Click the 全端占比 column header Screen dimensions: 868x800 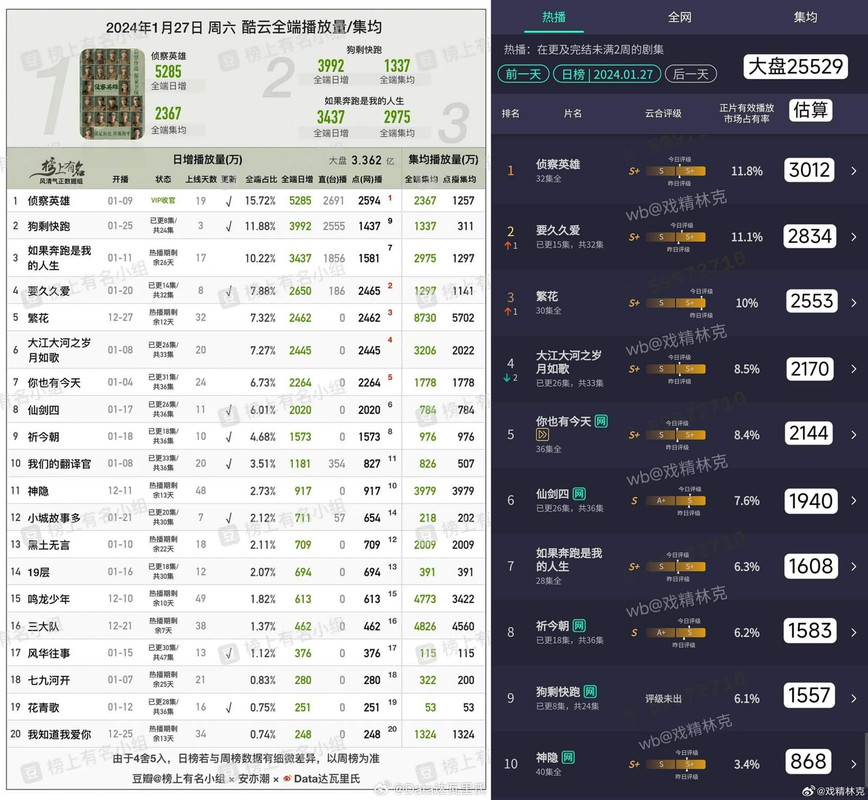click(x=261, y=179)
